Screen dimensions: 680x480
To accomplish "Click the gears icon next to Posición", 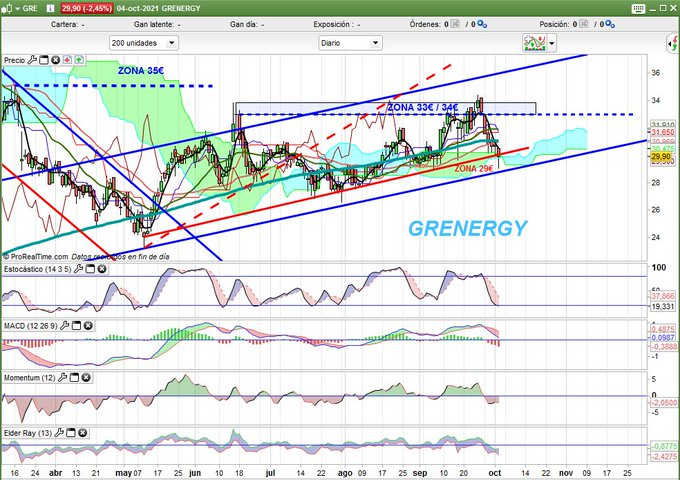I will pyautogui.click(x=610, y=24).
